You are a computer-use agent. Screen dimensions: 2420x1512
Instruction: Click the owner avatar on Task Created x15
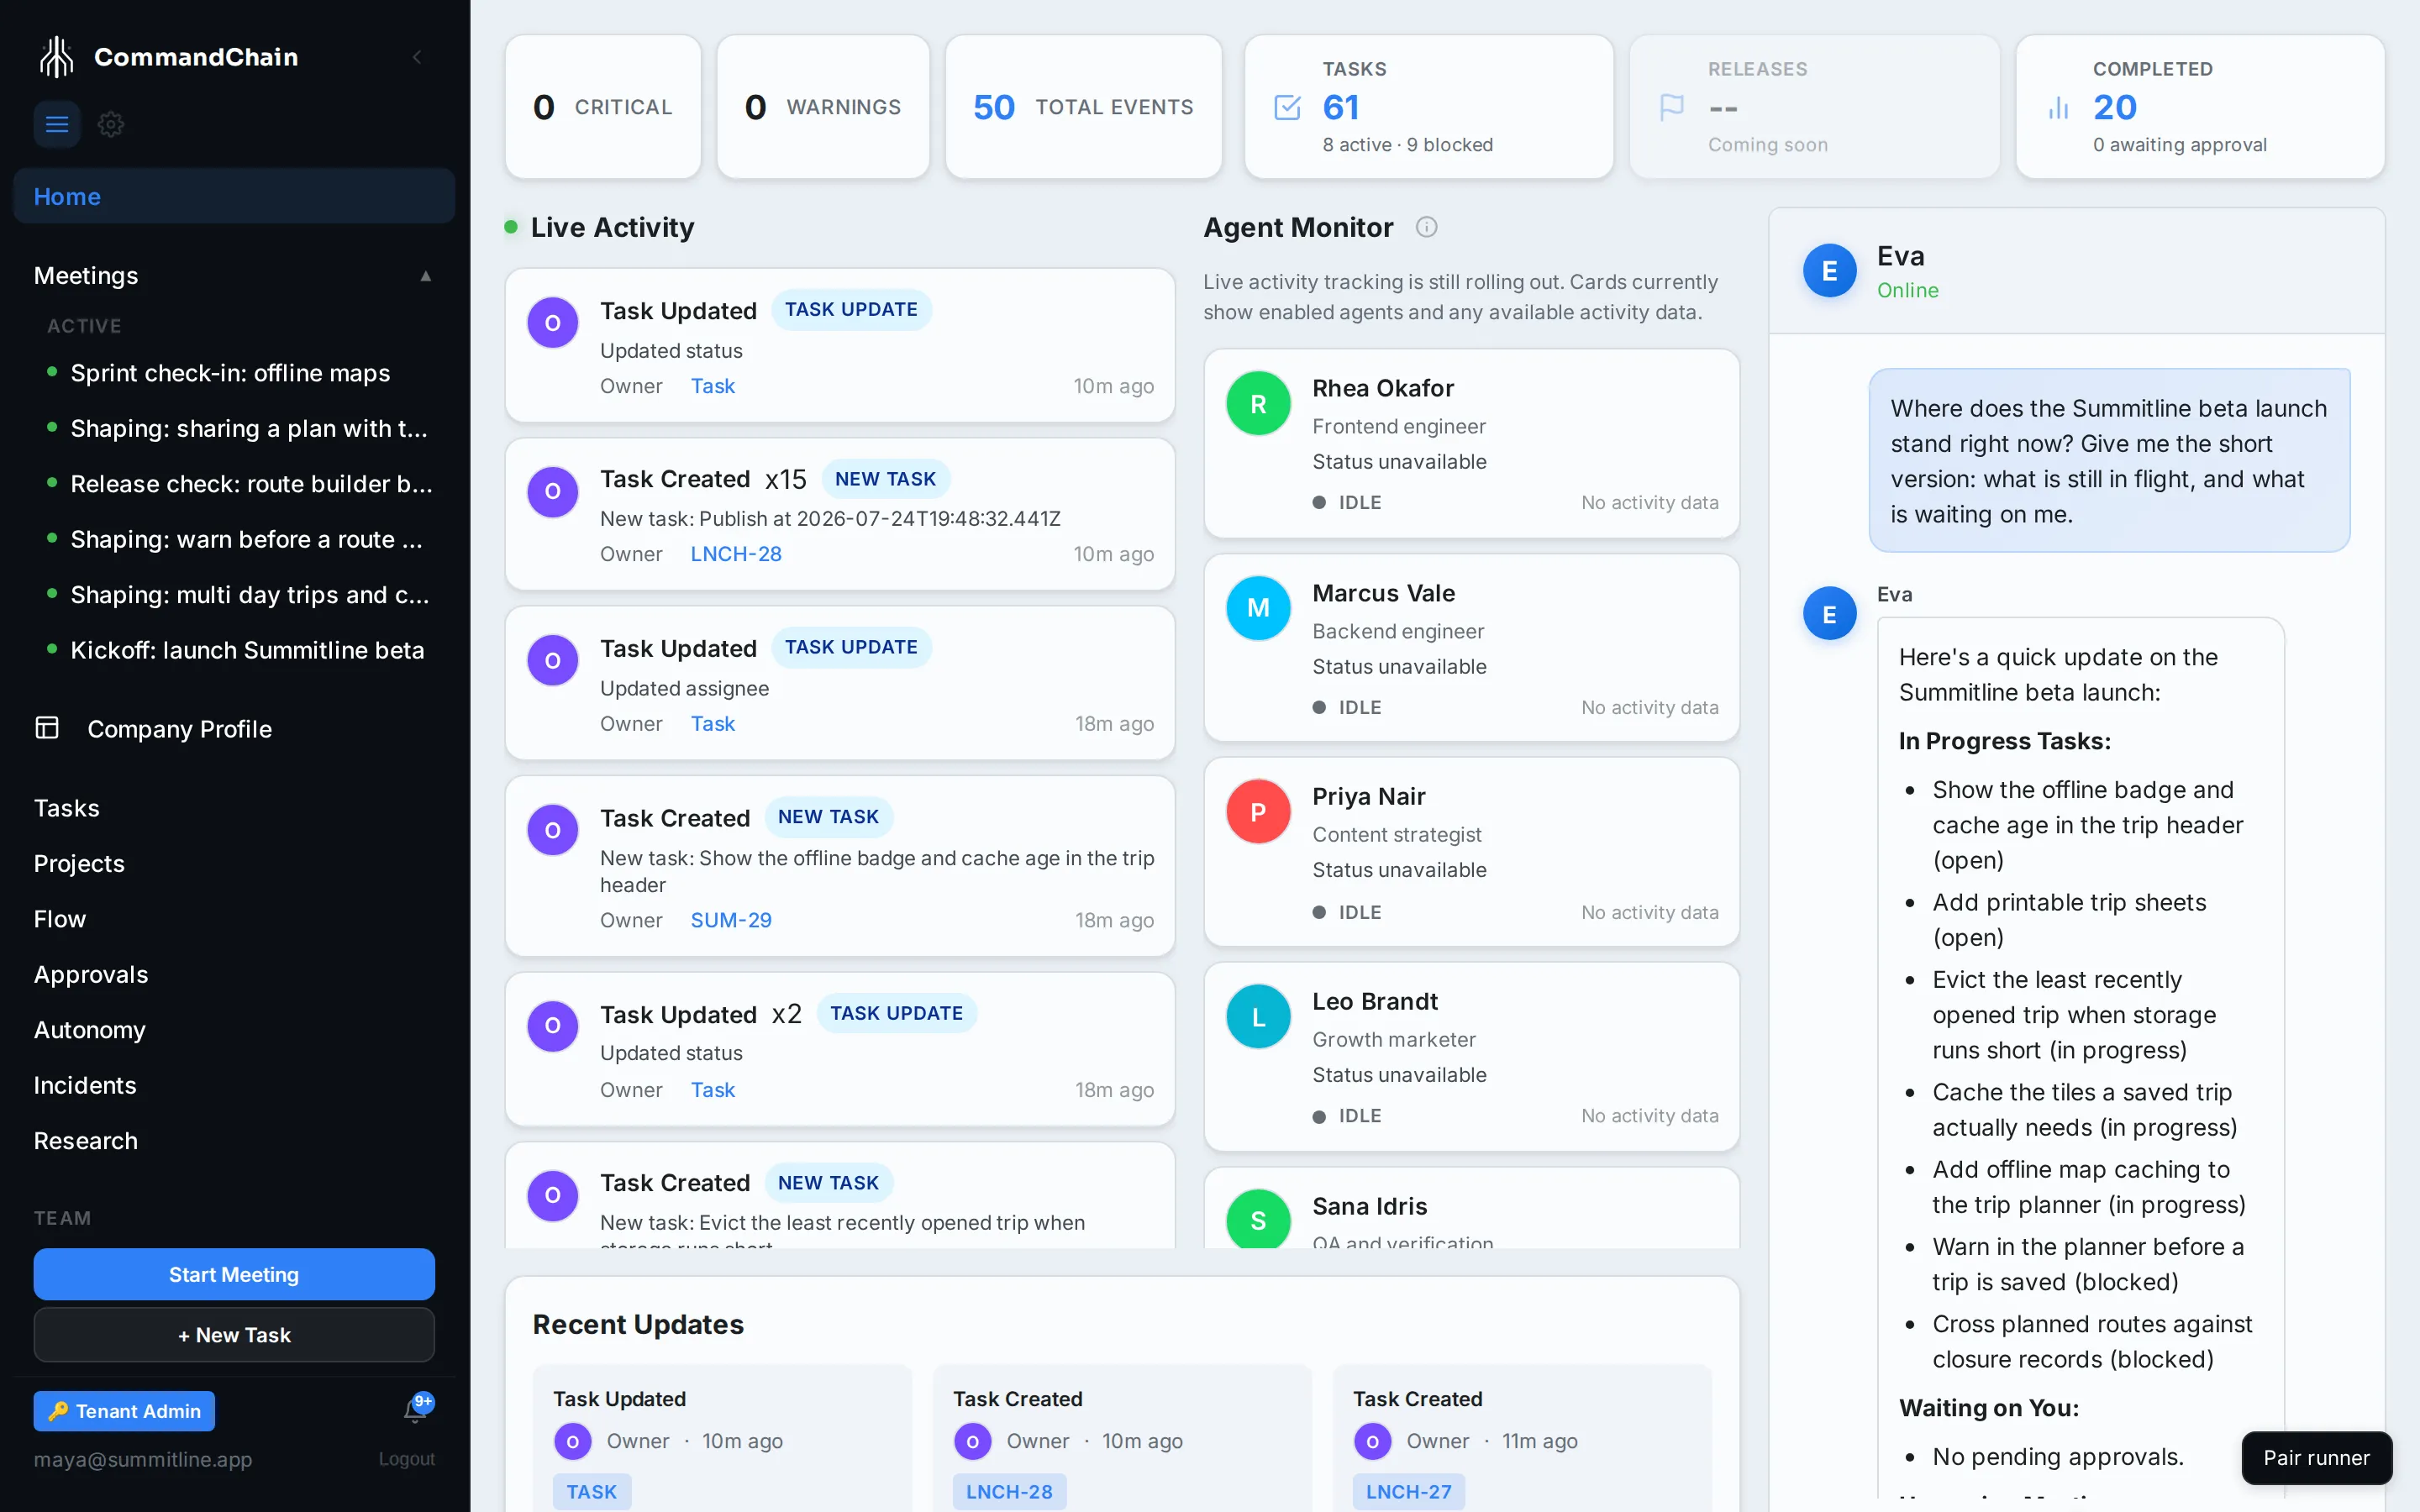553,491
